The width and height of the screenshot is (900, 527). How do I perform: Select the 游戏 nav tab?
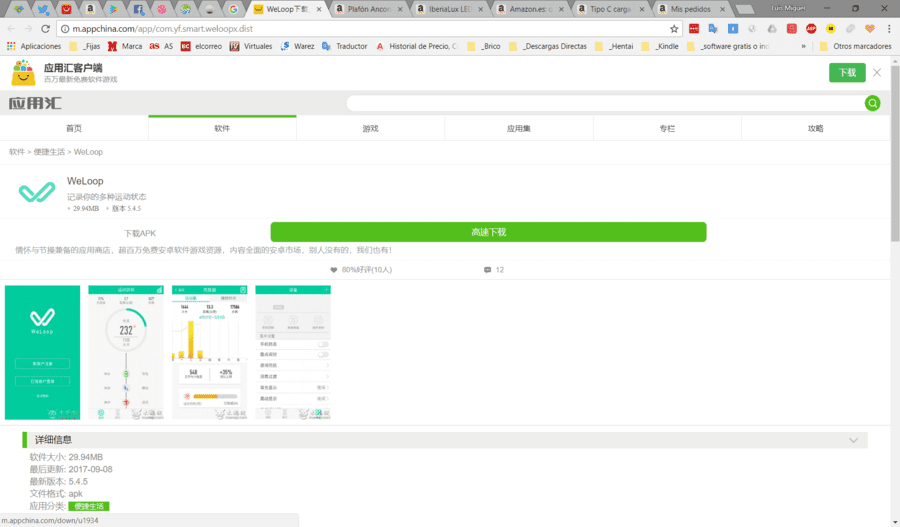[x=370, y=128]
